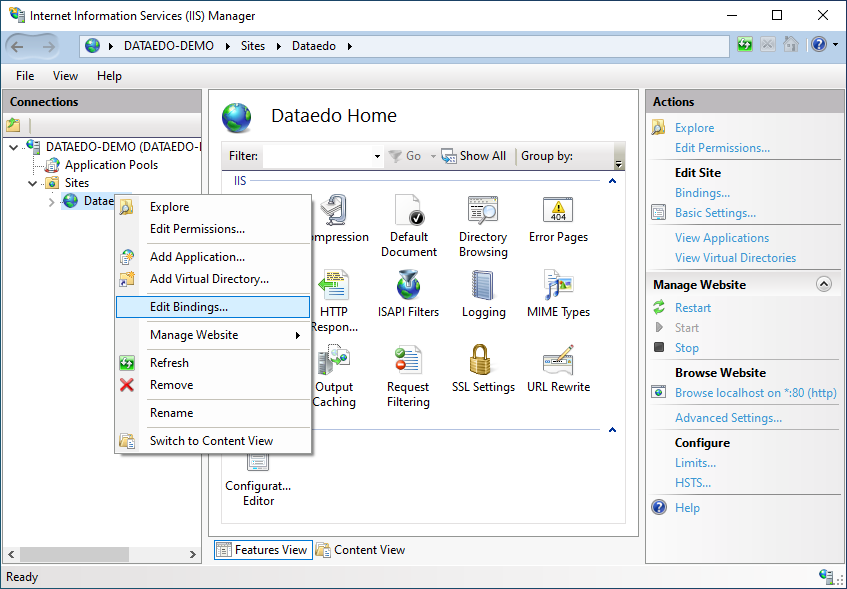
Task: Select Application Pools in the tree
Action: click(x=111, y=165)
